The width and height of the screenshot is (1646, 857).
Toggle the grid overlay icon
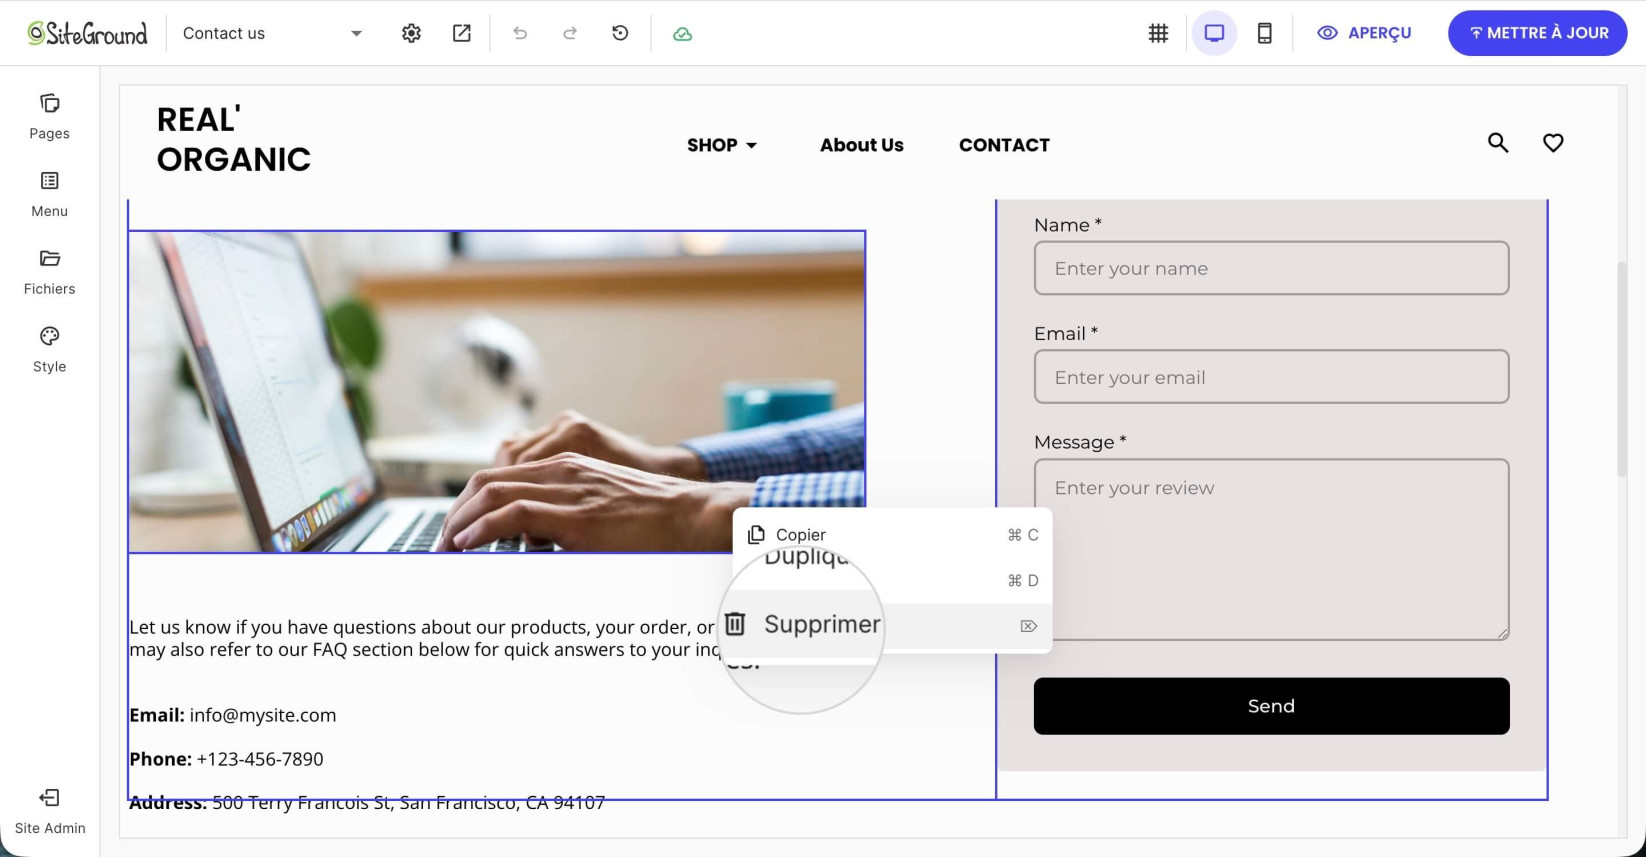[1158, 33]
